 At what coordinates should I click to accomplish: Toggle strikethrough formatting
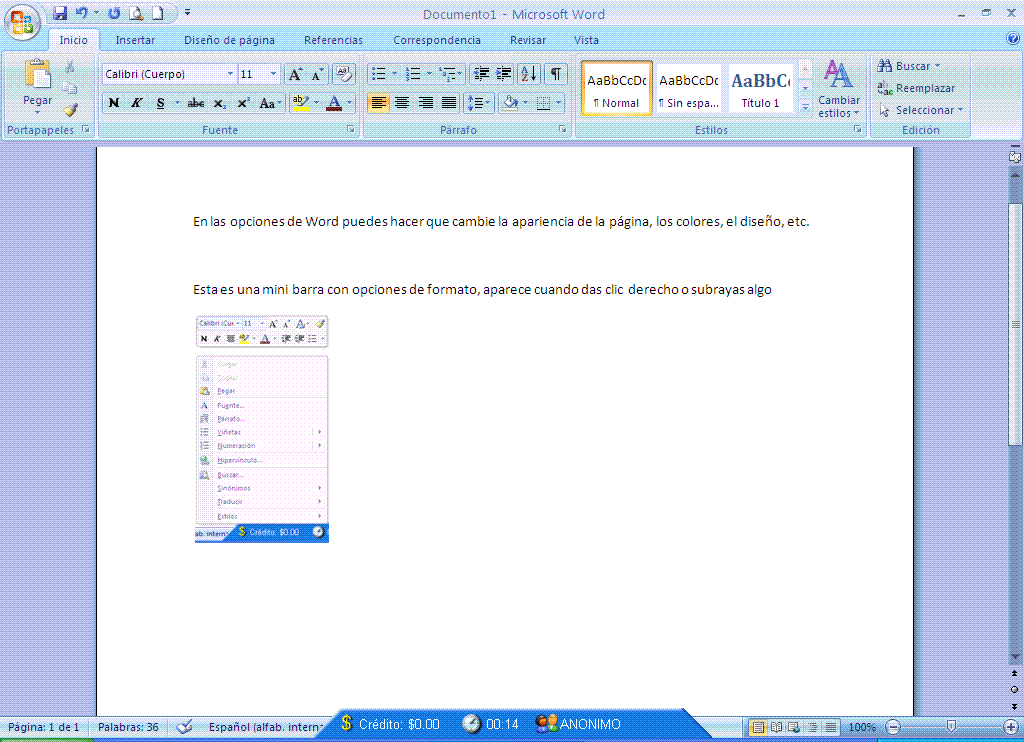tap(195, 103)
